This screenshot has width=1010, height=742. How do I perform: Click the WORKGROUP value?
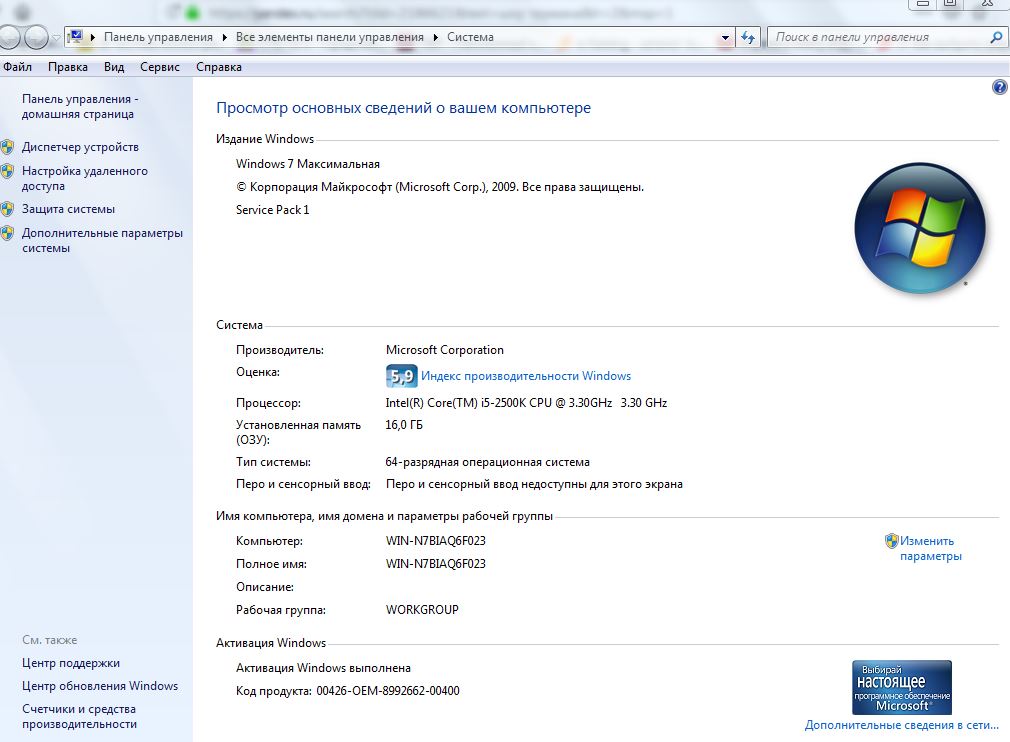pyautogui.click(x=422, y=609)
